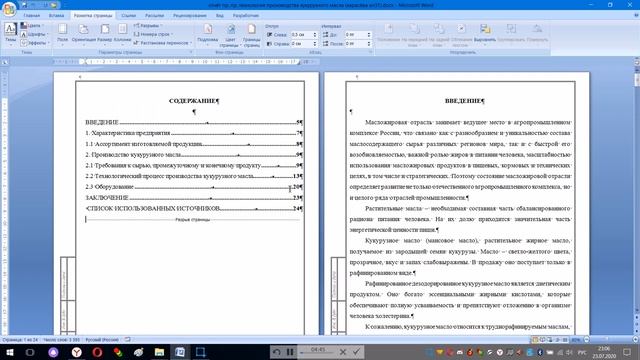Pause the screen recording
Viewport: 640px width, 360px height.
(290, 352)
